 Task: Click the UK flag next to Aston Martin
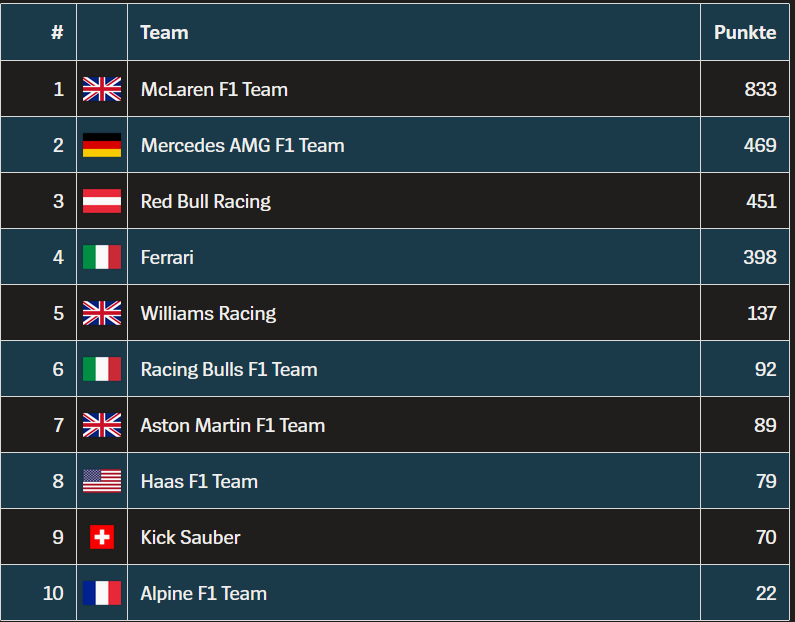point(102,425)
